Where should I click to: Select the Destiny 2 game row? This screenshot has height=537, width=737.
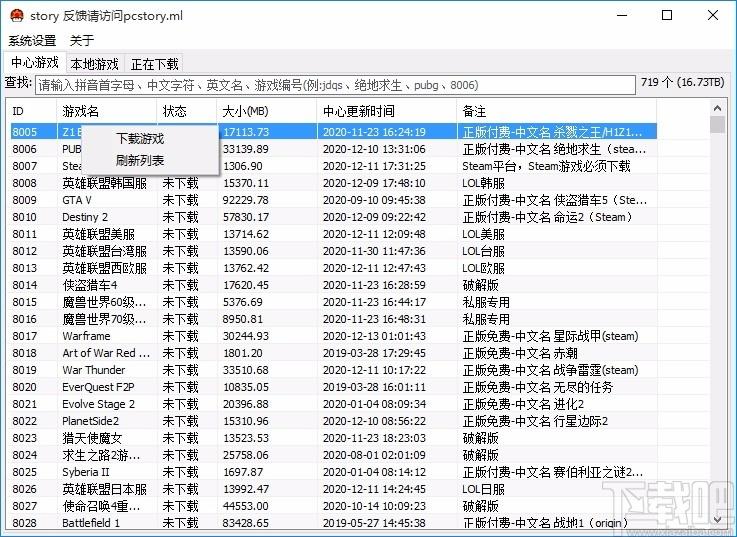[x=333, y=217]
